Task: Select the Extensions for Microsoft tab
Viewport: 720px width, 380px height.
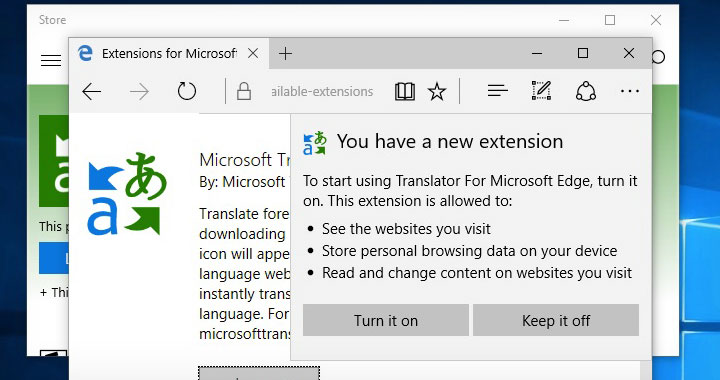Action: pyautogui.click(x=169, y=54)
